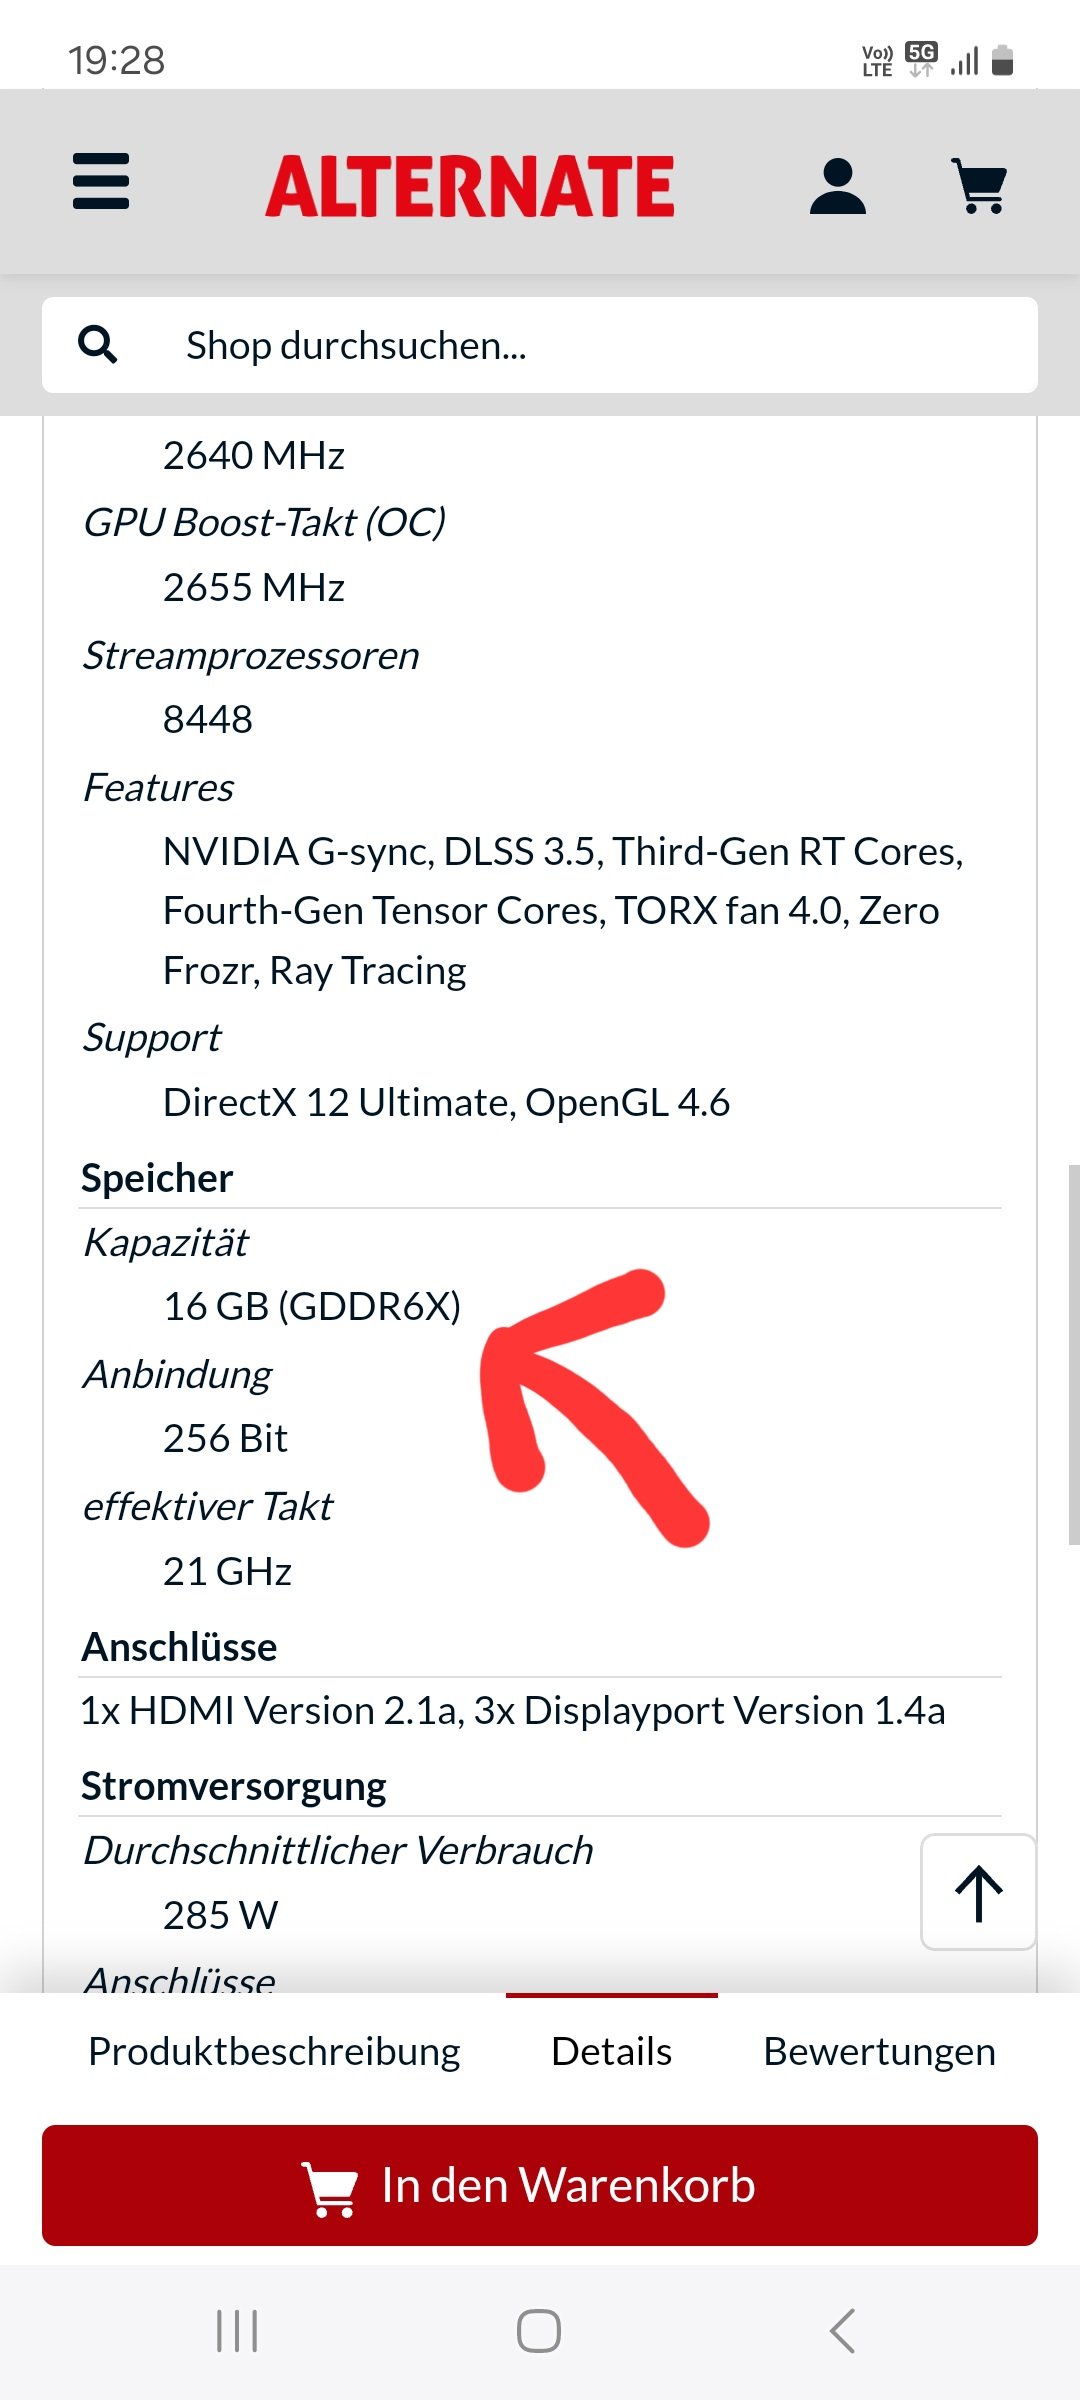The image size is (1080, 2400).
Task: Open the shopping cart icon
Action: pyautogui.click(x=978, y=186)
